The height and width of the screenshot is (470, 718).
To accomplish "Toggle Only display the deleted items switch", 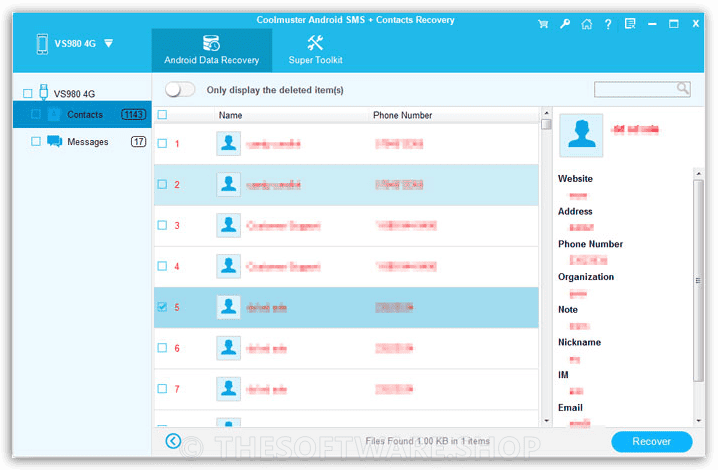I will [180, 89].
